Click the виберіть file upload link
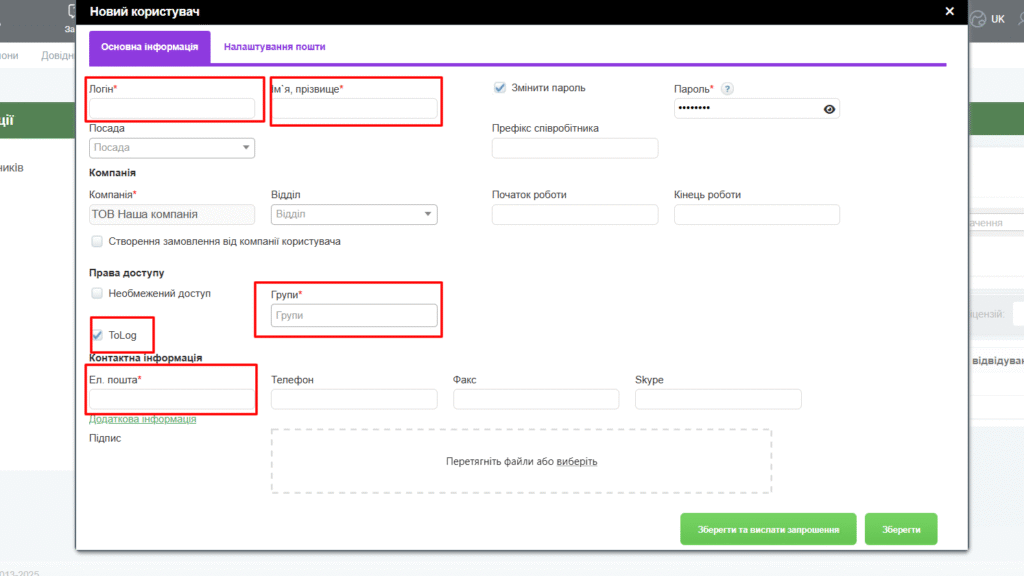Screen dimensions: 1024x576 coord(576,462)
